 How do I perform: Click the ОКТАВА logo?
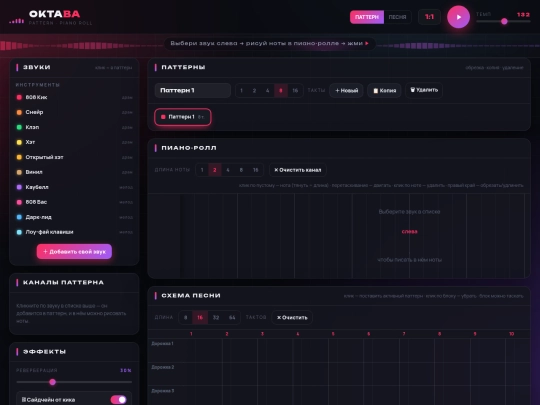click(x=55, y=14)
